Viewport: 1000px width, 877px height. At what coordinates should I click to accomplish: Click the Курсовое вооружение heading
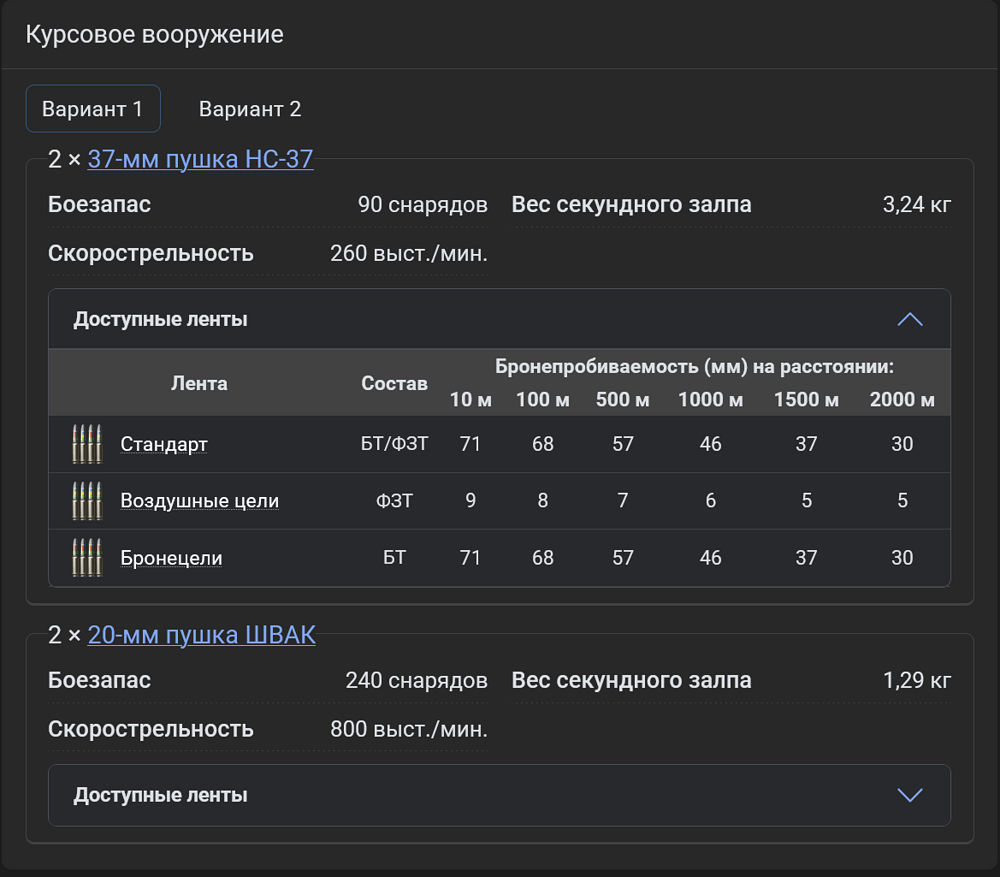tap(154, 34)
